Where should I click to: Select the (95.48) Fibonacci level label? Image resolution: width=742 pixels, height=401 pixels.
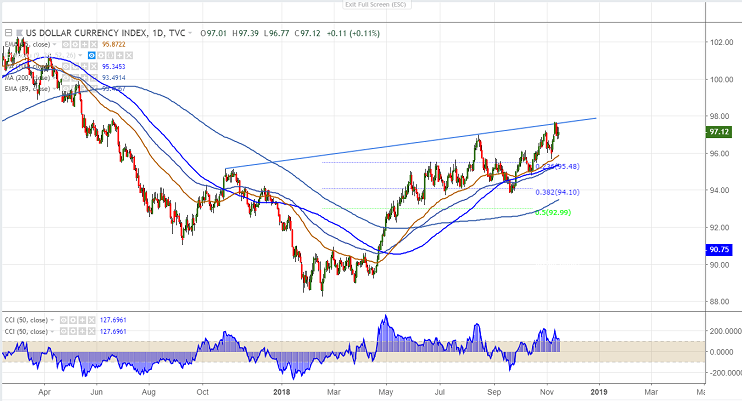point(566,167)
